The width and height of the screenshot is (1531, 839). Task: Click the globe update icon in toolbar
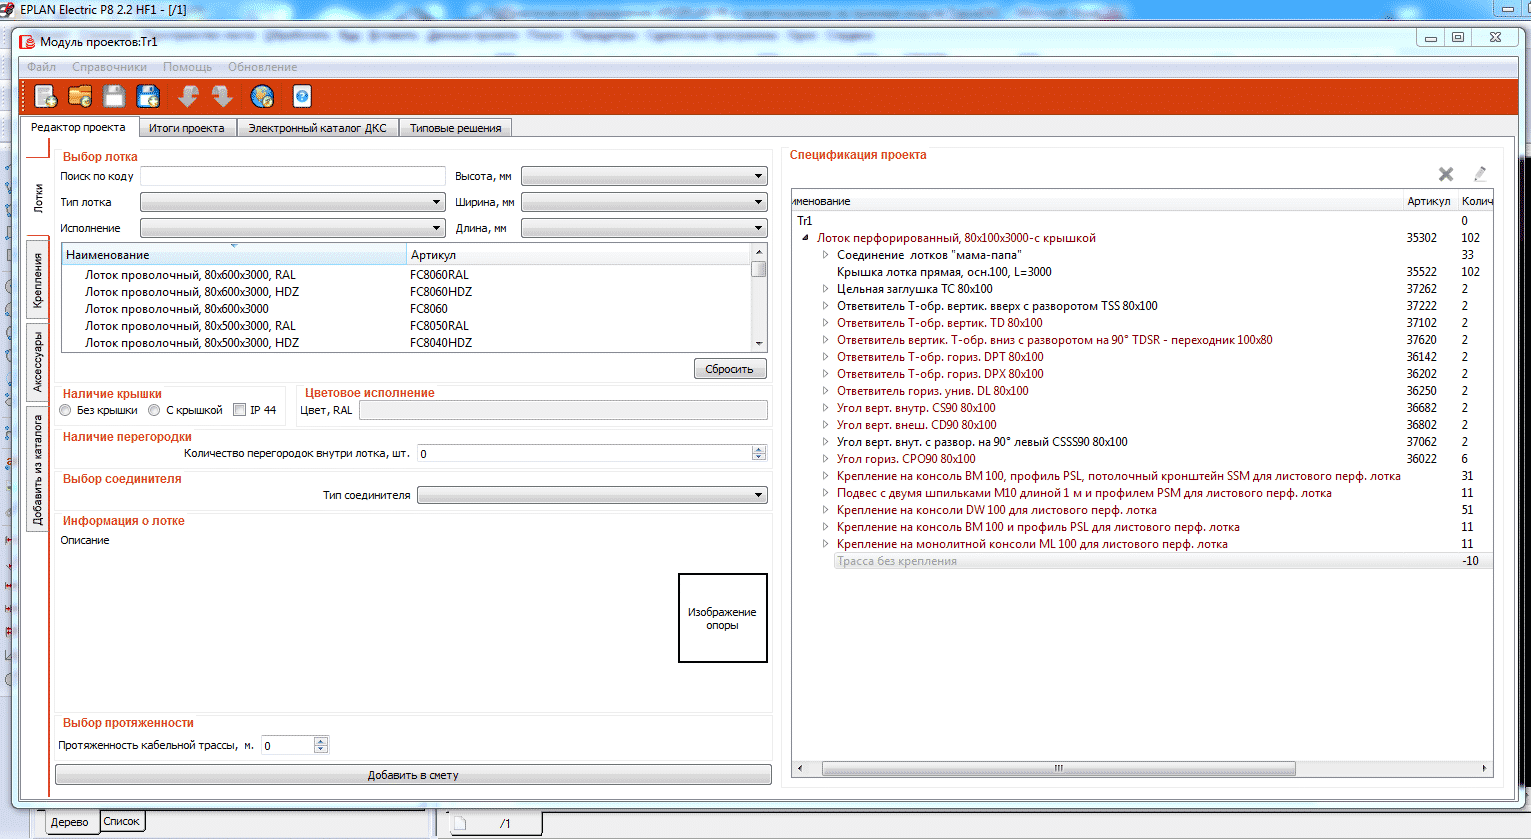click(262, 96)
